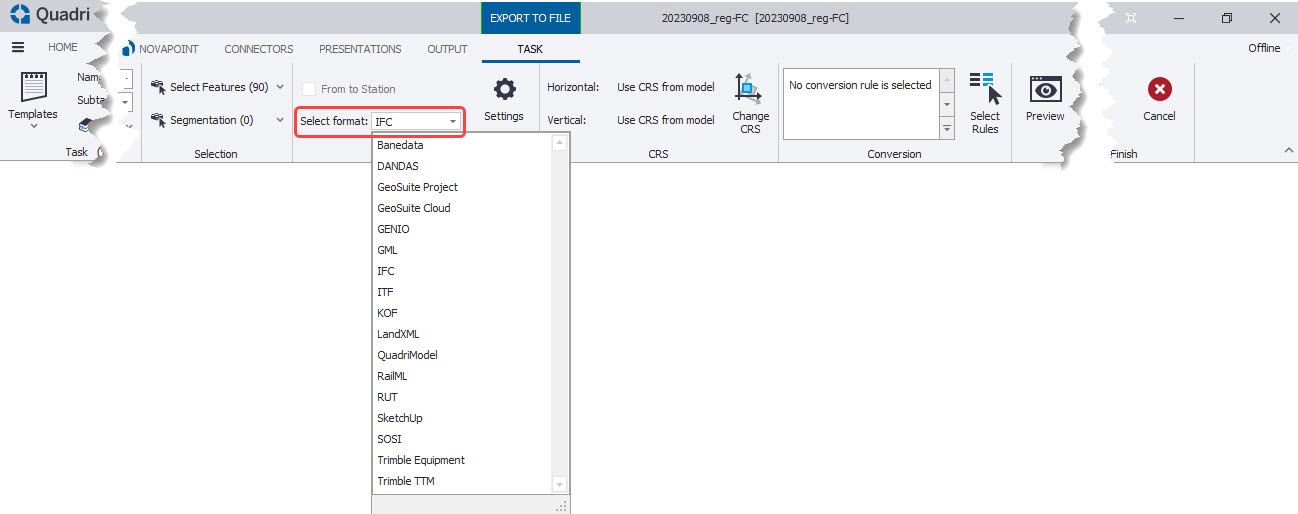Select the TASK tab

coord(530,49)
